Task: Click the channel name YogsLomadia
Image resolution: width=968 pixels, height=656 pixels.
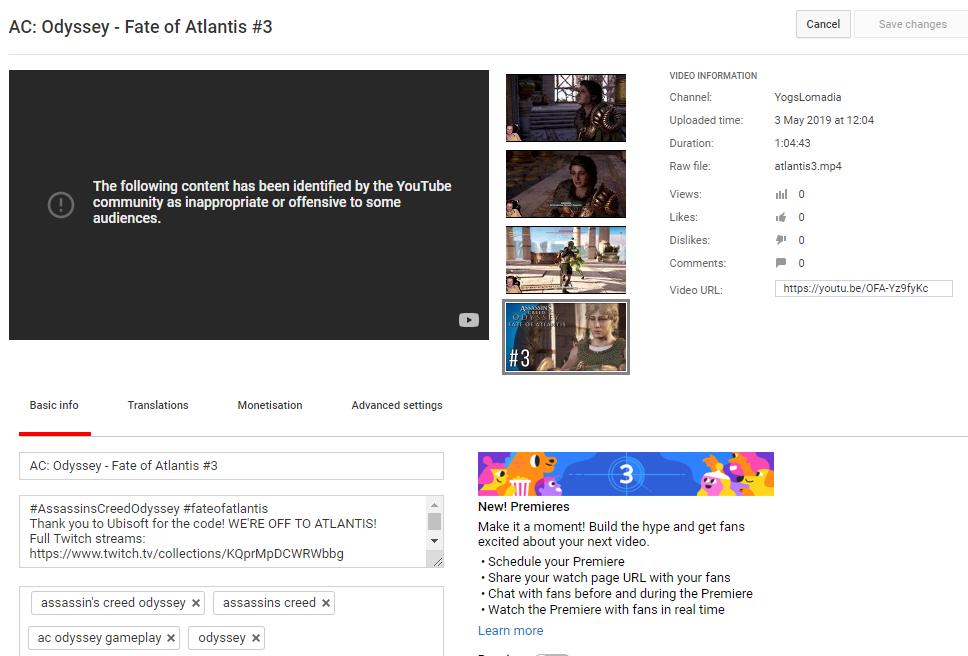Action: point(807,98)
